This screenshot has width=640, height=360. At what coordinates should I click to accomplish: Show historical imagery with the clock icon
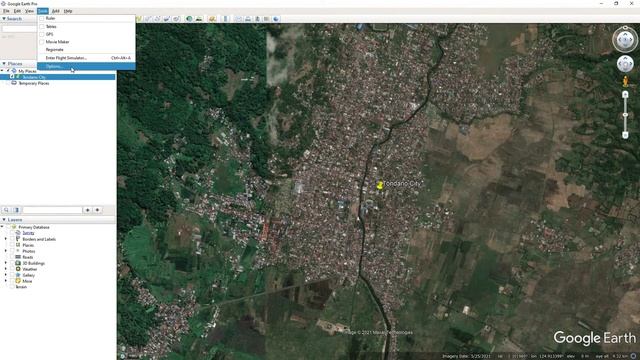(189, 19)
